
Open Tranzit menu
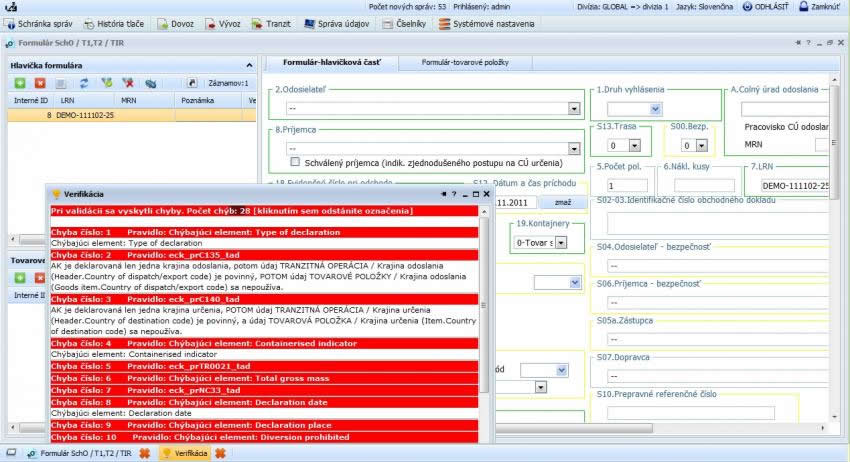tap(271, 24)
